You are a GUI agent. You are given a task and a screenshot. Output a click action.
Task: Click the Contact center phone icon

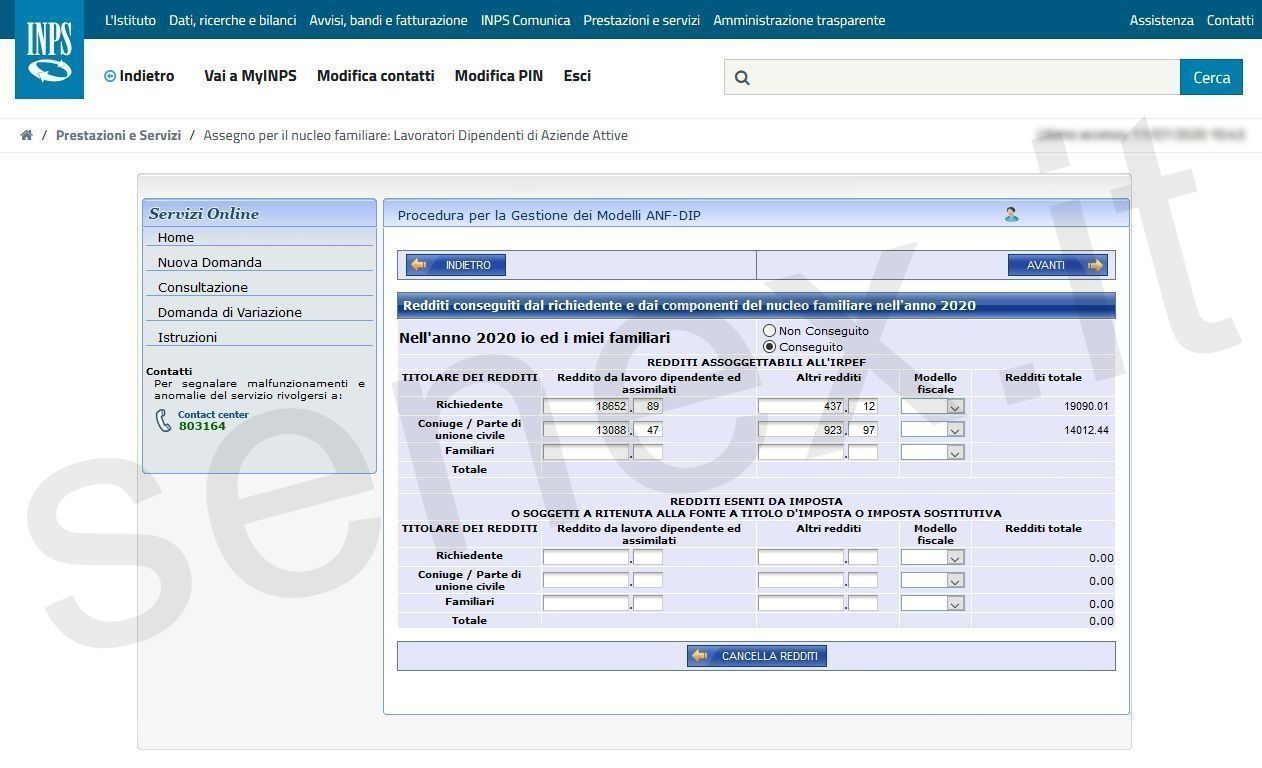coord(164,420)
